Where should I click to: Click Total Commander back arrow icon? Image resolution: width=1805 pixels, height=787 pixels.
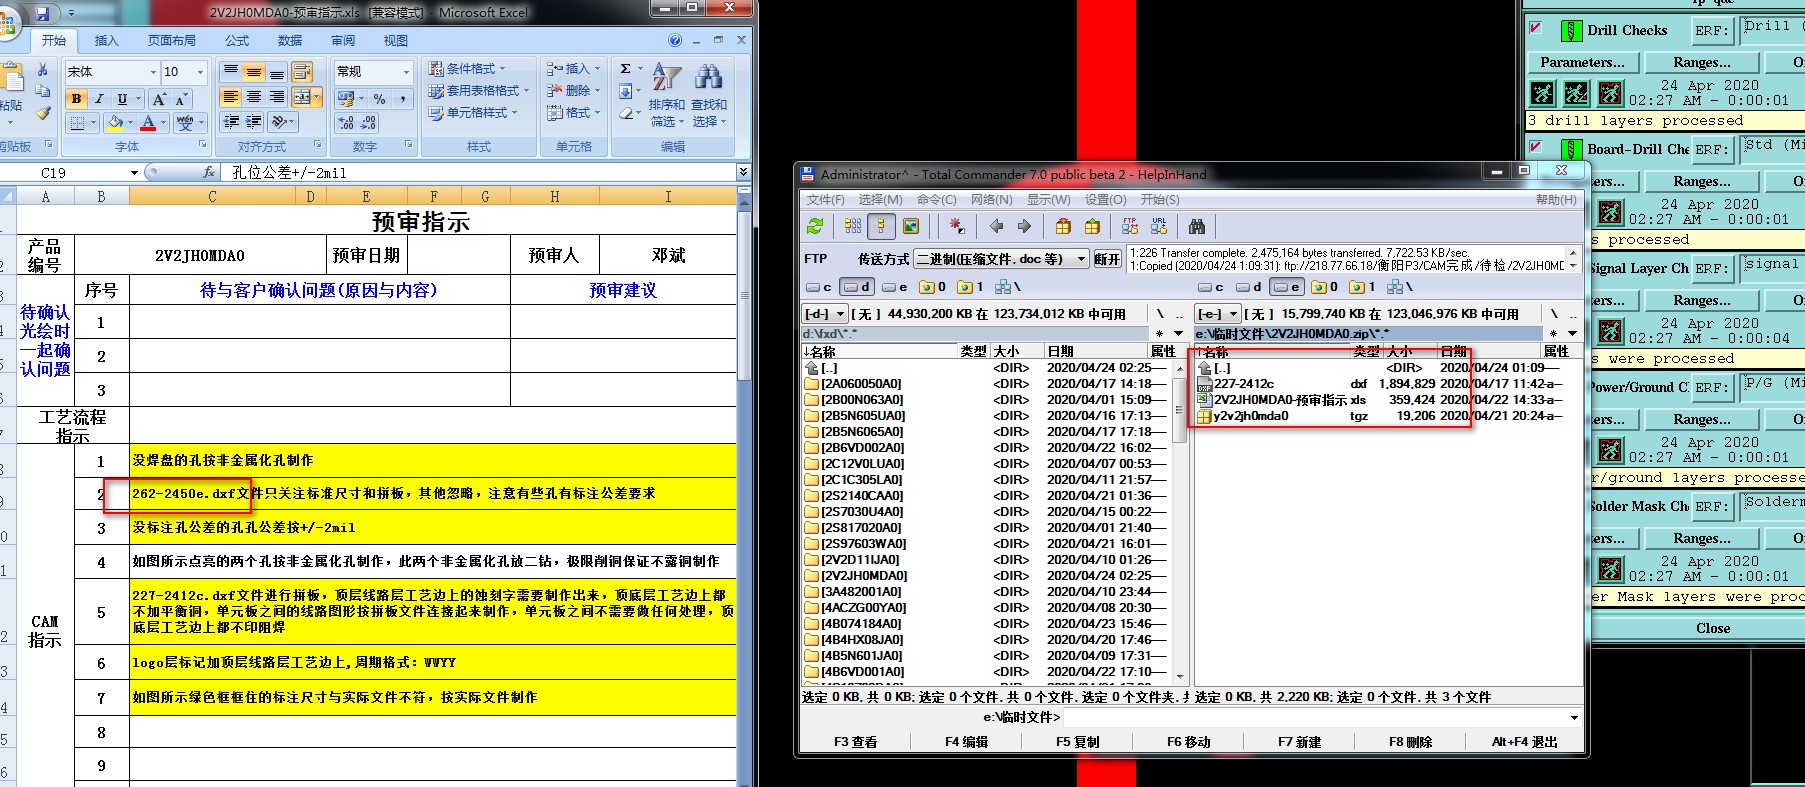tap(996, 226)
